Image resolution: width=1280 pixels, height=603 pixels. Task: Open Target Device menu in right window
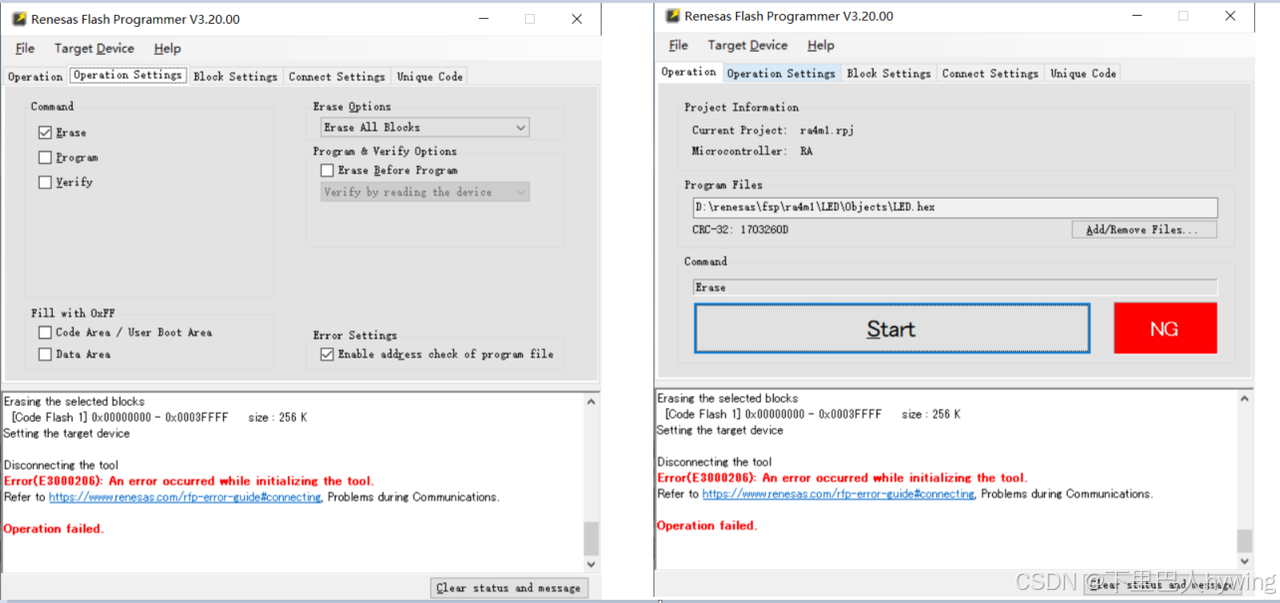[x=747, y=45]
